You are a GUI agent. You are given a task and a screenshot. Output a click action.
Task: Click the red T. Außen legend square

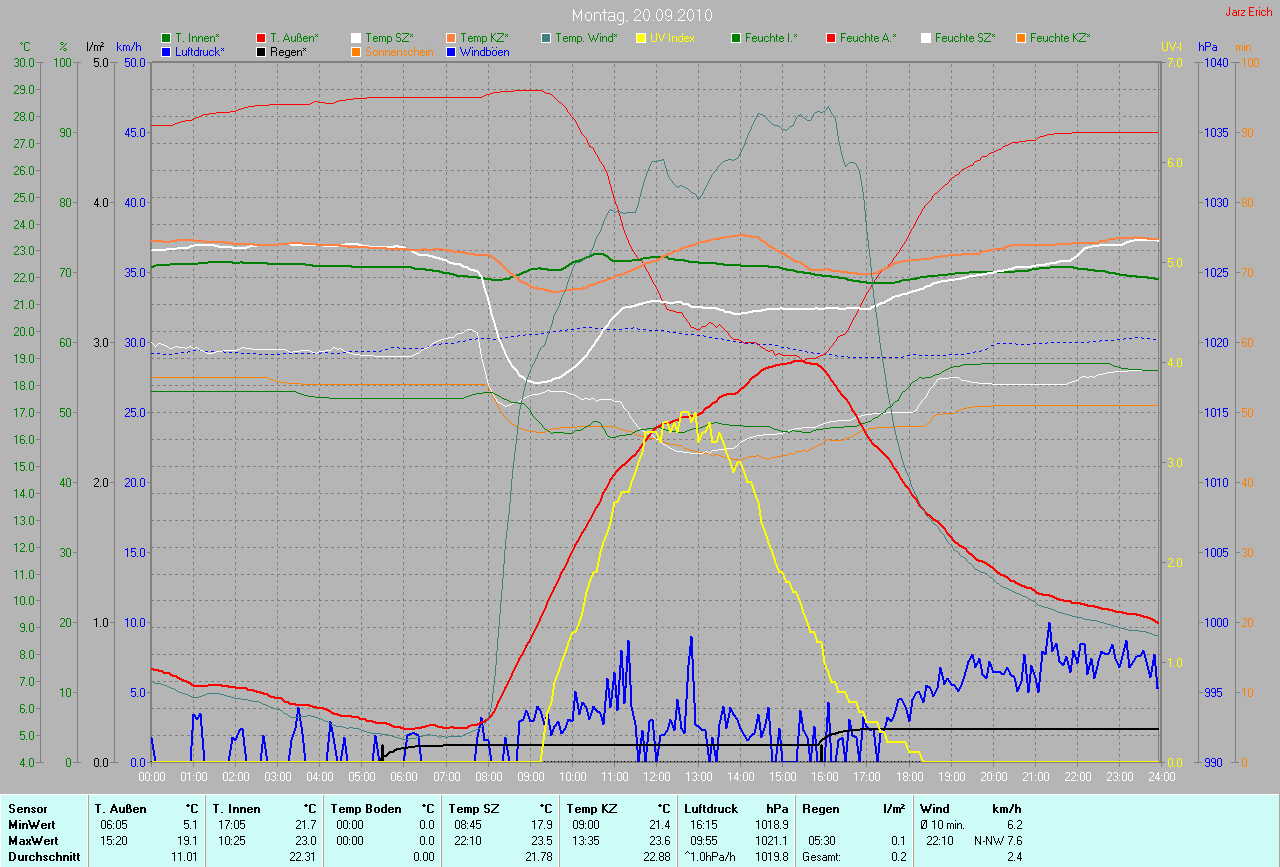point(262,38)
